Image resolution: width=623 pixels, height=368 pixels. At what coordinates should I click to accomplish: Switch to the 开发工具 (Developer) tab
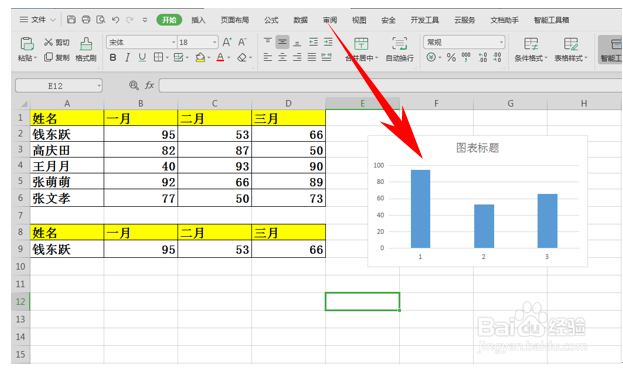(x=425, y=20)
